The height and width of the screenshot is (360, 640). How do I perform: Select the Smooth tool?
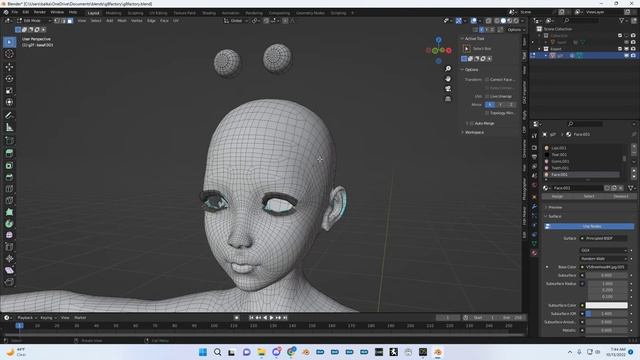pyautogui.click(x=9, y=235)
